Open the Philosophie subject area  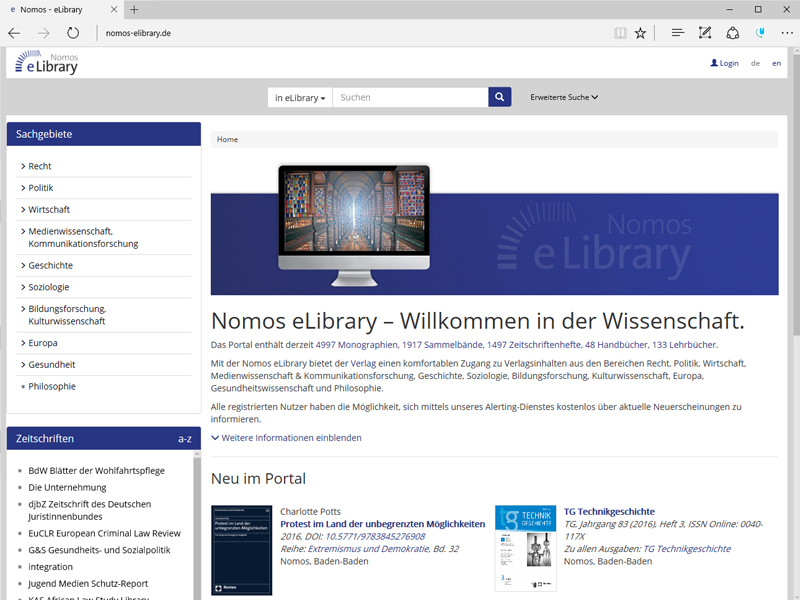tap(52, 386)
